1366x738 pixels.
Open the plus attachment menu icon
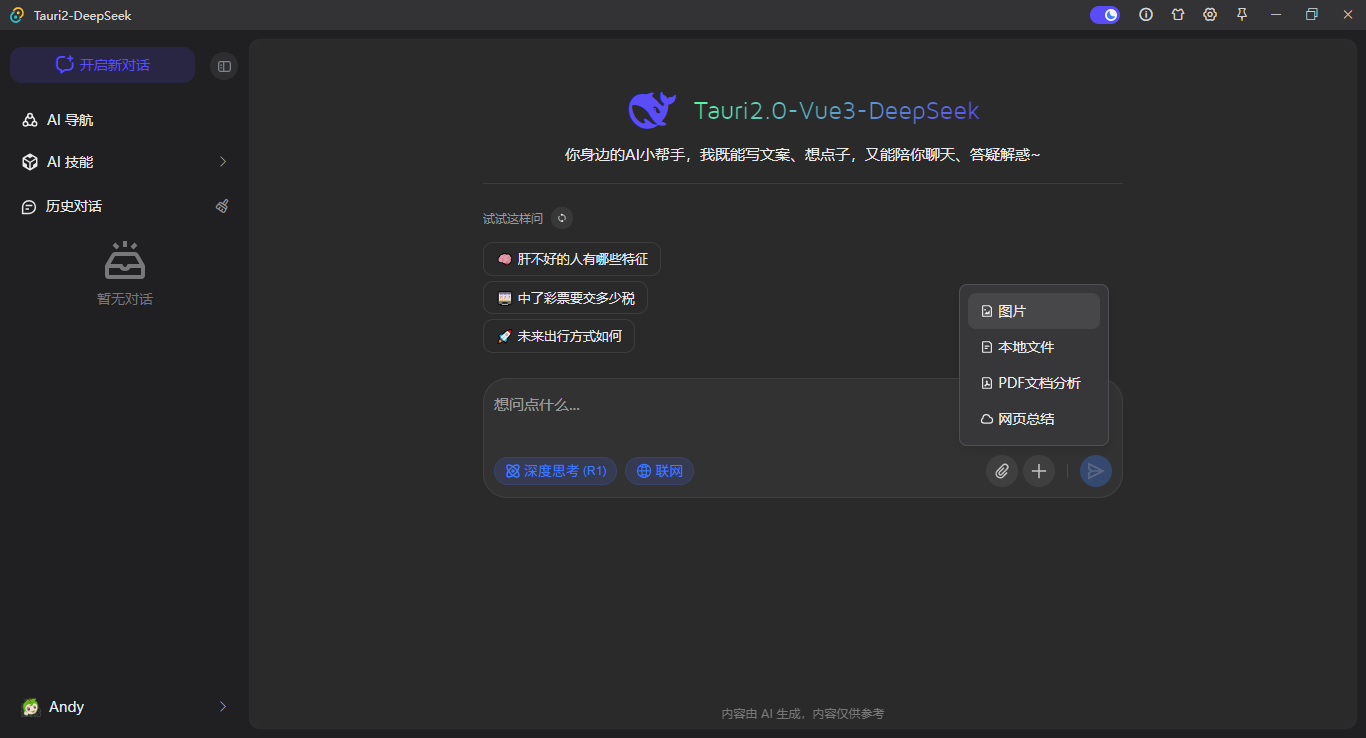[1038, 470]
